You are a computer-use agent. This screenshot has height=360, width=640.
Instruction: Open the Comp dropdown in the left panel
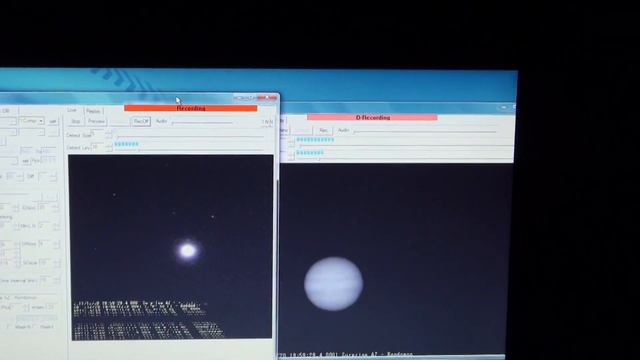32,121
